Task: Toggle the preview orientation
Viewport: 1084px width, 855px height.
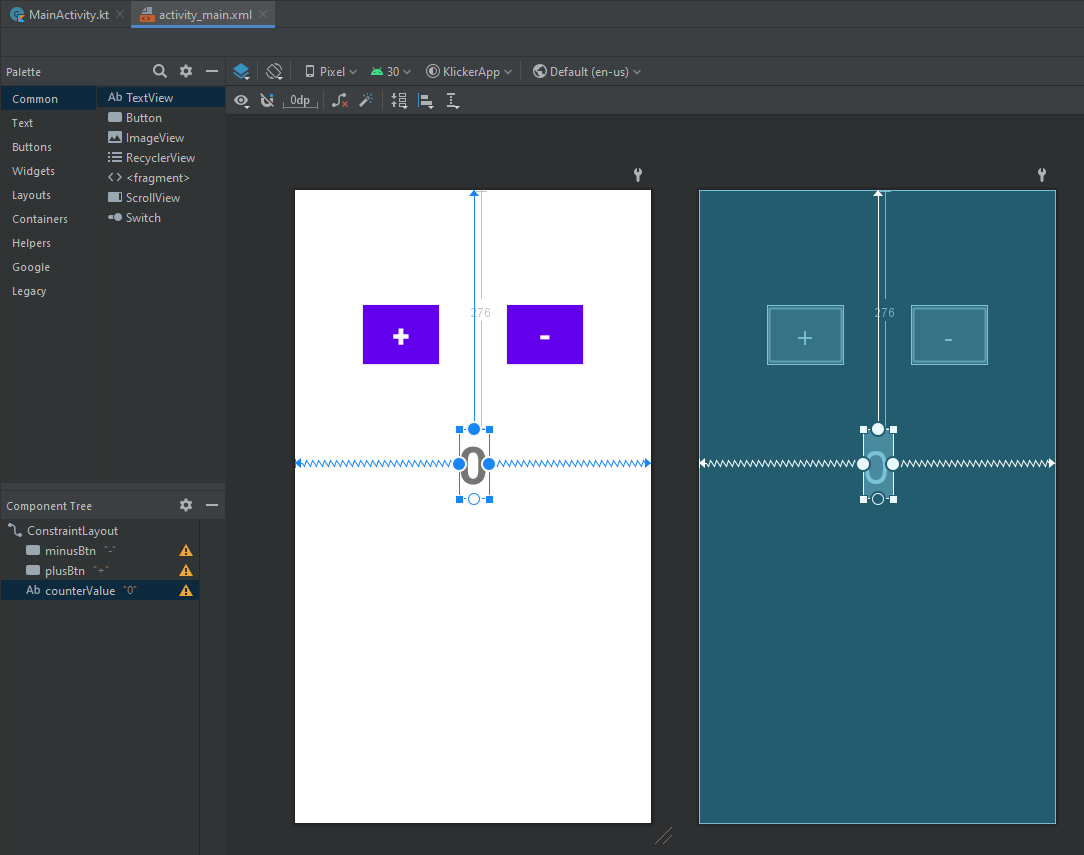Action: pos(274,71)
